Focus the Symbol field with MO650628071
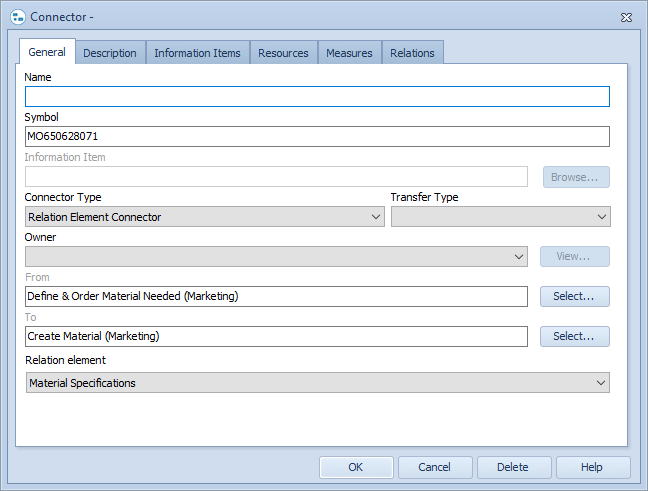Viewport: 648px width, 491px height. 316,137
